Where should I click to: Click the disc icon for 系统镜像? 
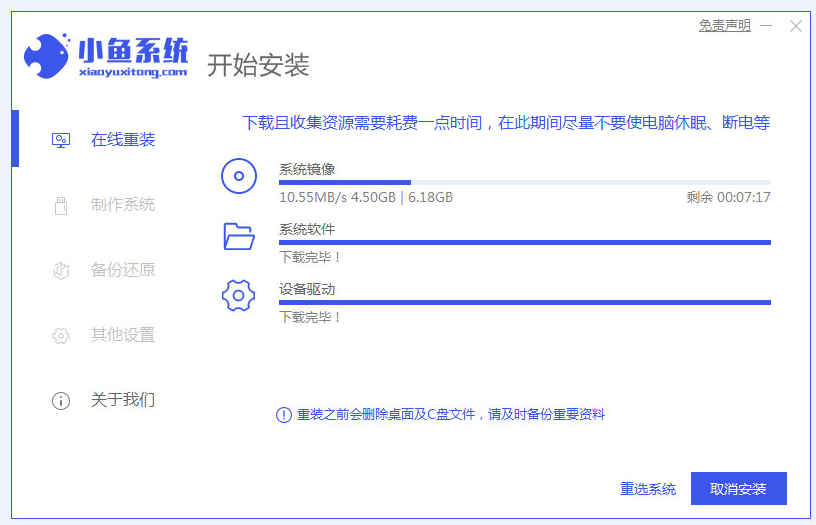pyautogui.click(x=238, y=178)
